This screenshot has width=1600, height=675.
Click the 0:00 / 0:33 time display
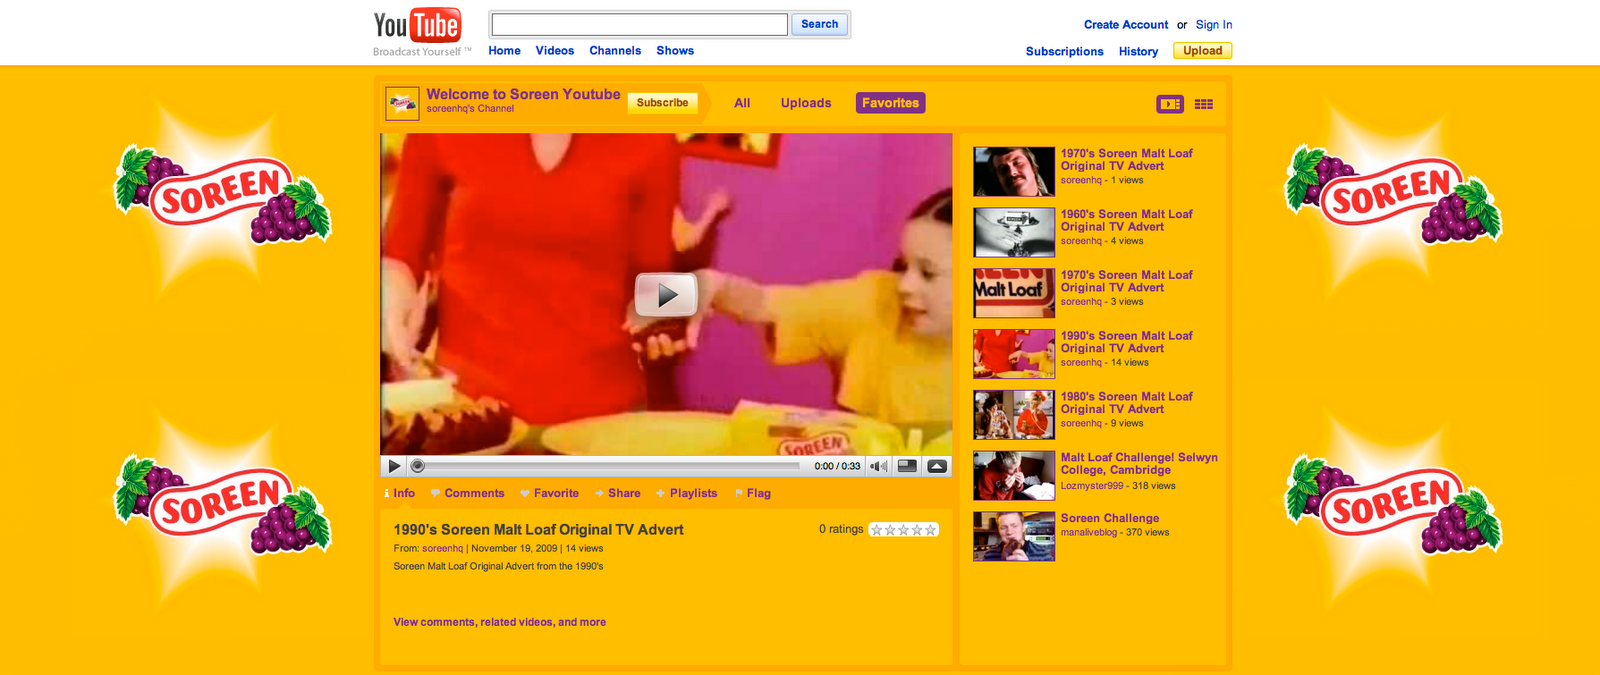[x=837, y=466]
